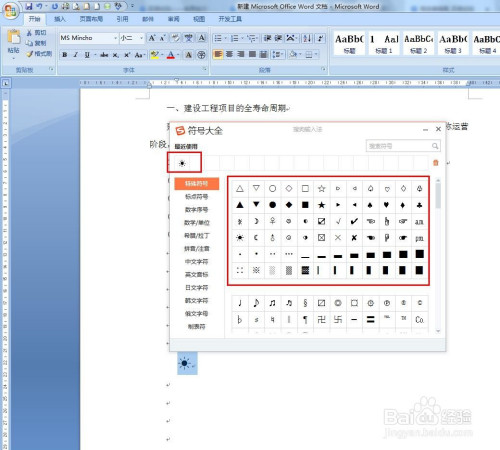The width and height of the screenshot is (500, 450).
Task: Switch to the 开发工具 ribbon tab
Action: [x=230, y=19]
